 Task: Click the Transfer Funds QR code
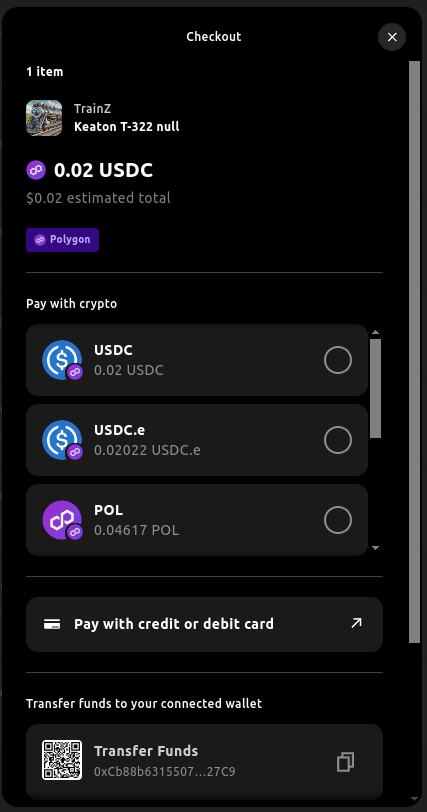coord(62,760)
